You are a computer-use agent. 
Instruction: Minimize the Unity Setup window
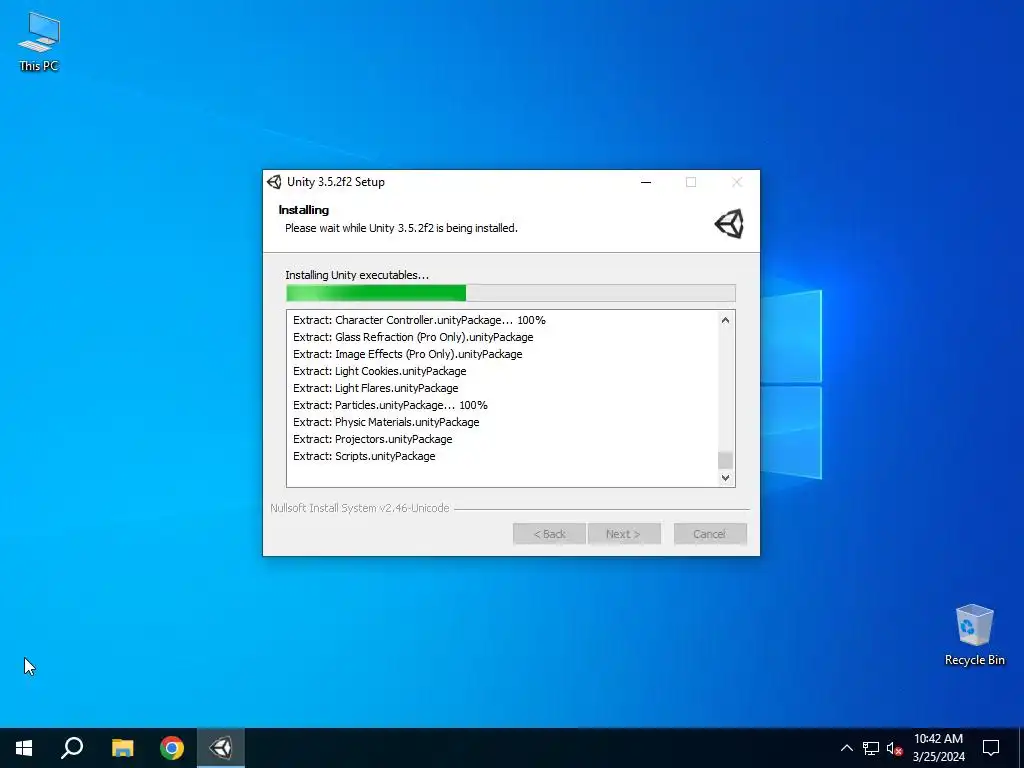click(646, 182)
